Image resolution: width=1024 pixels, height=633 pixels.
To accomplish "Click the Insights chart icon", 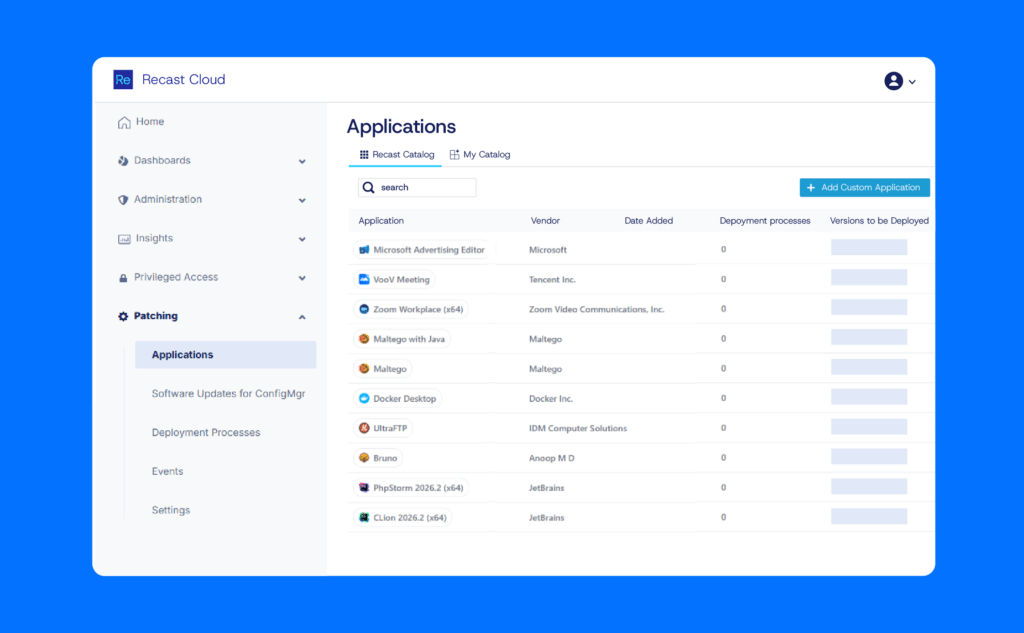I will click(124, 239).
